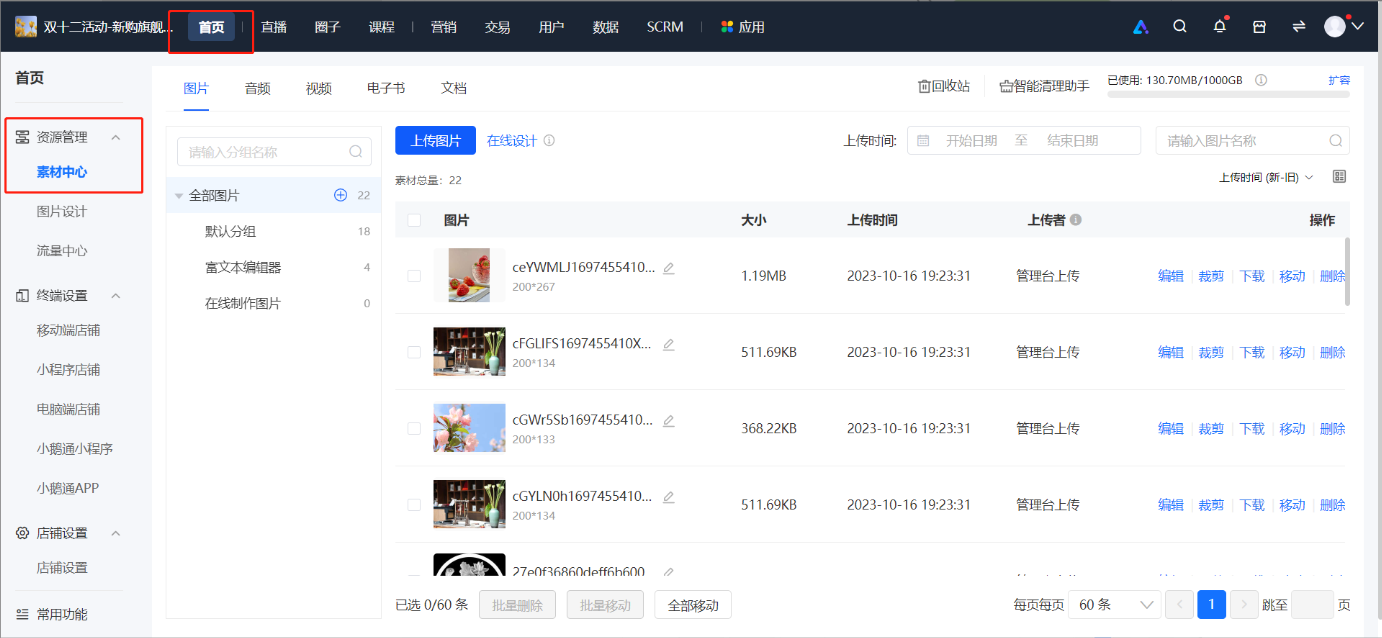Screen dimensions: 1382x638
Task: Check the box for image cGWr5Sb1697455410
Action: click(x=414, y=428)
